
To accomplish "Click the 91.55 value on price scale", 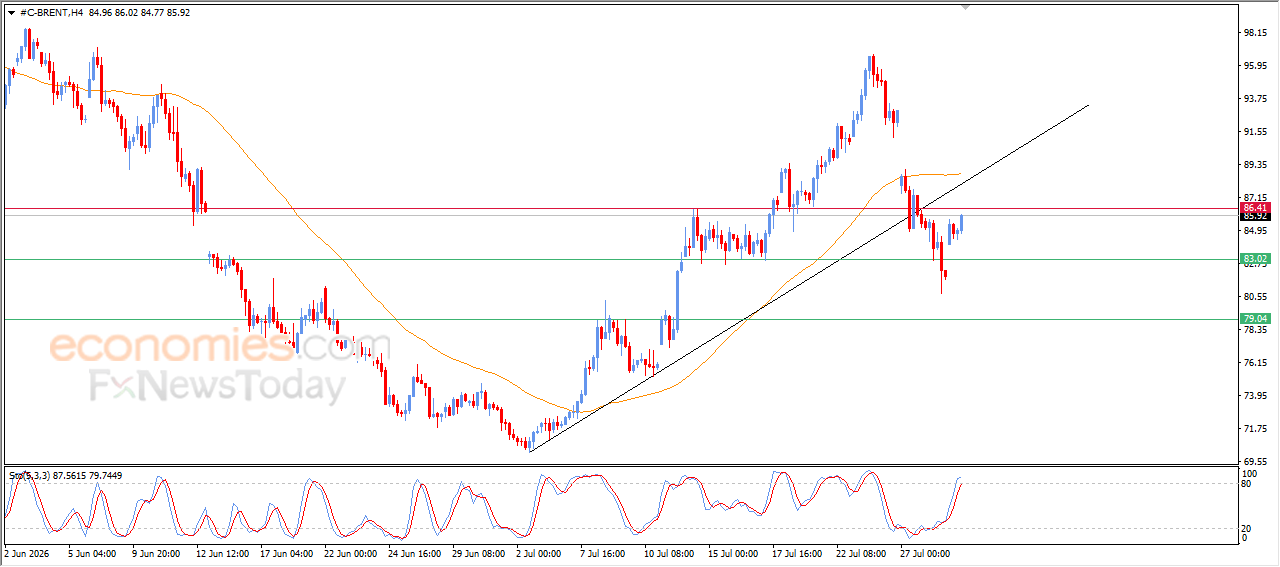I will coord(1256,132).
